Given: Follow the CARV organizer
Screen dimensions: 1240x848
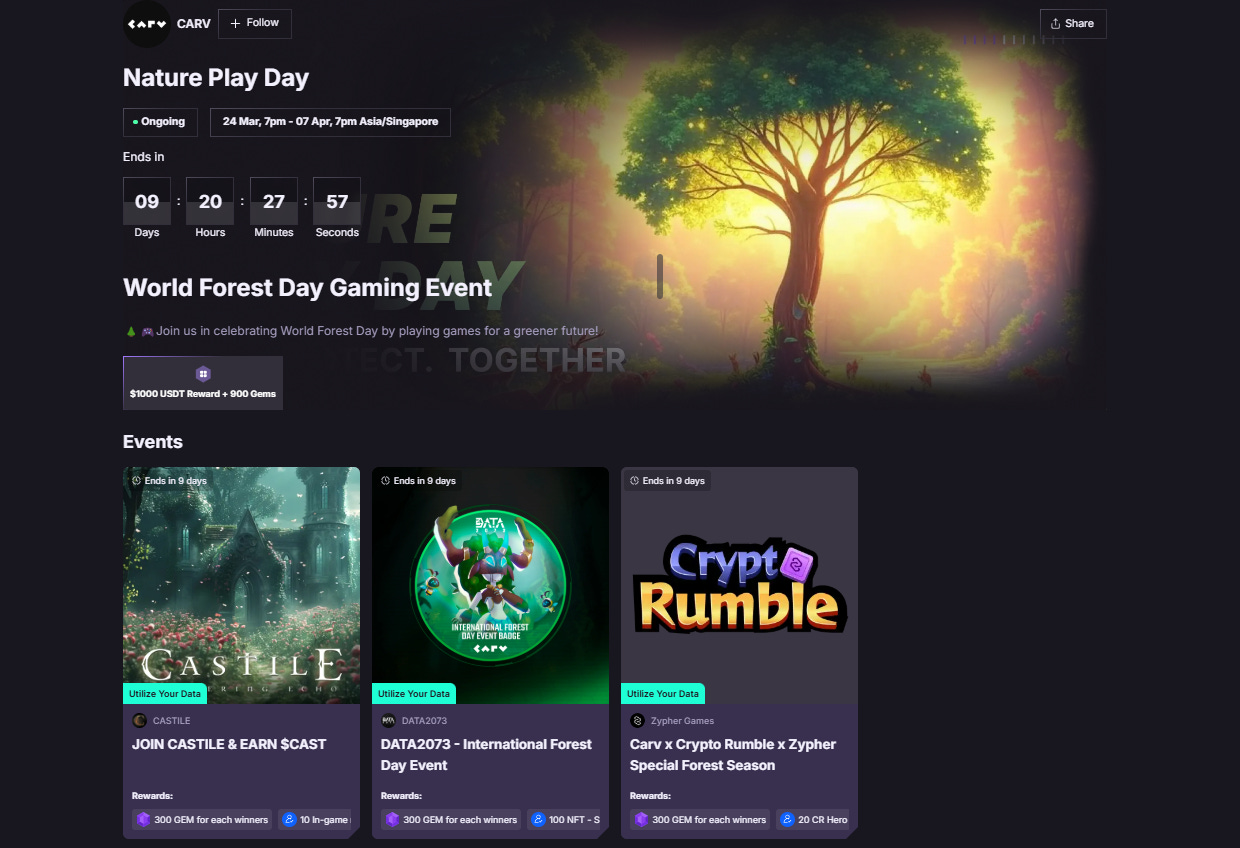Looking at the screenshot, I should [255, 23].
